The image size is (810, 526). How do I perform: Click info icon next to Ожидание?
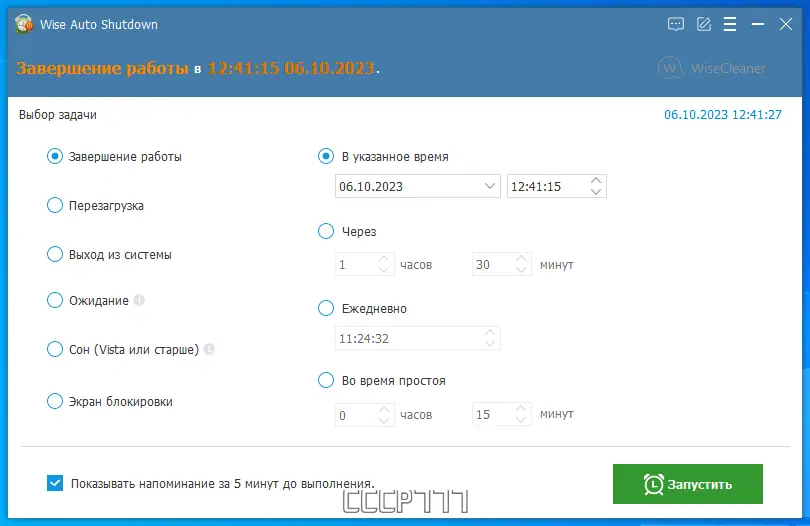point(139,300)
